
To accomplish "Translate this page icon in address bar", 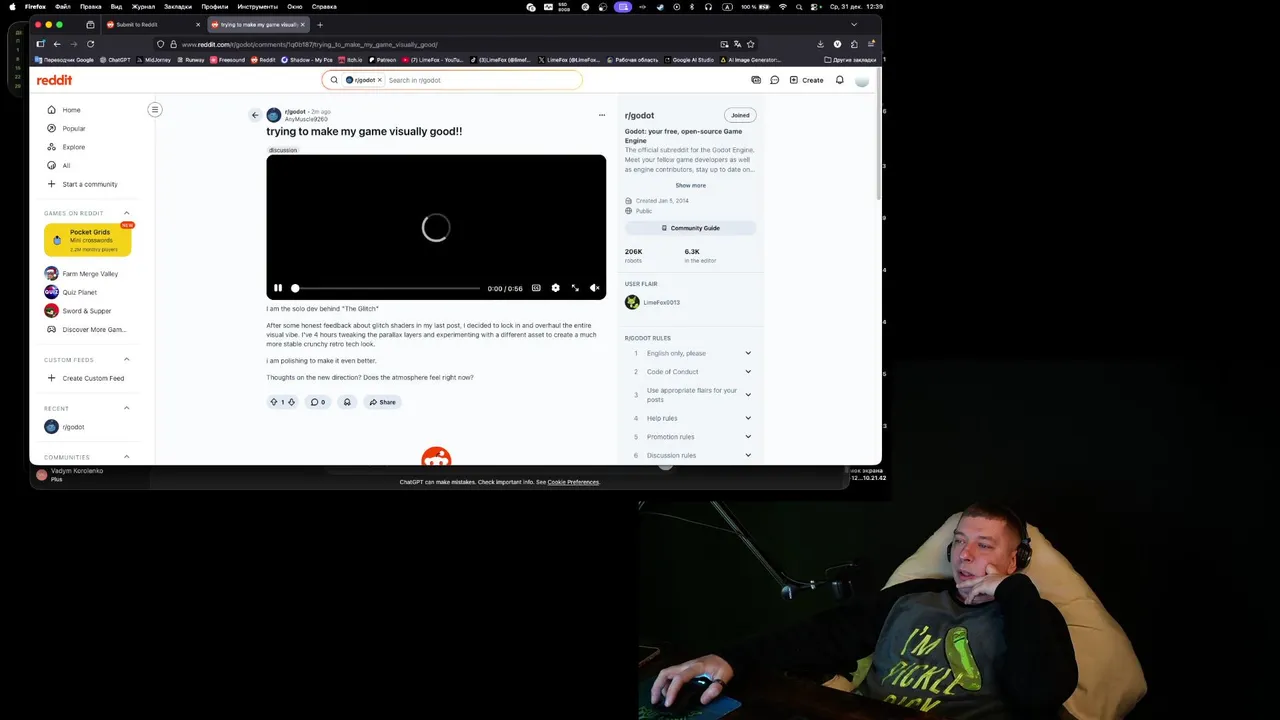I will pos(737,44).
